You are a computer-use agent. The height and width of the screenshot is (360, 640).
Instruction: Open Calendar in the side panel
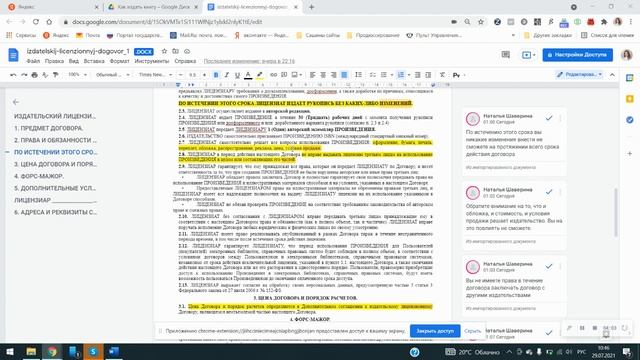[x=630, y=78]
